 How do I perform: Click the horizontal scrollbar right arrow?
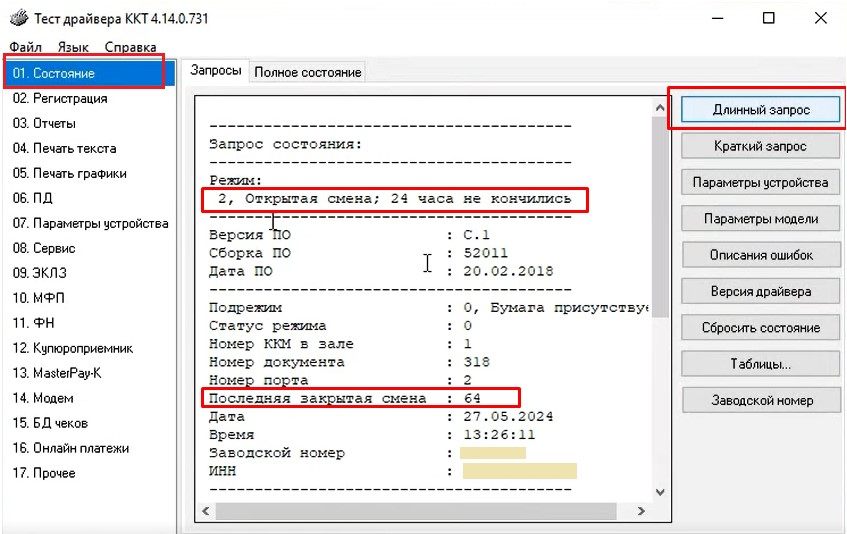click(641, 511)
